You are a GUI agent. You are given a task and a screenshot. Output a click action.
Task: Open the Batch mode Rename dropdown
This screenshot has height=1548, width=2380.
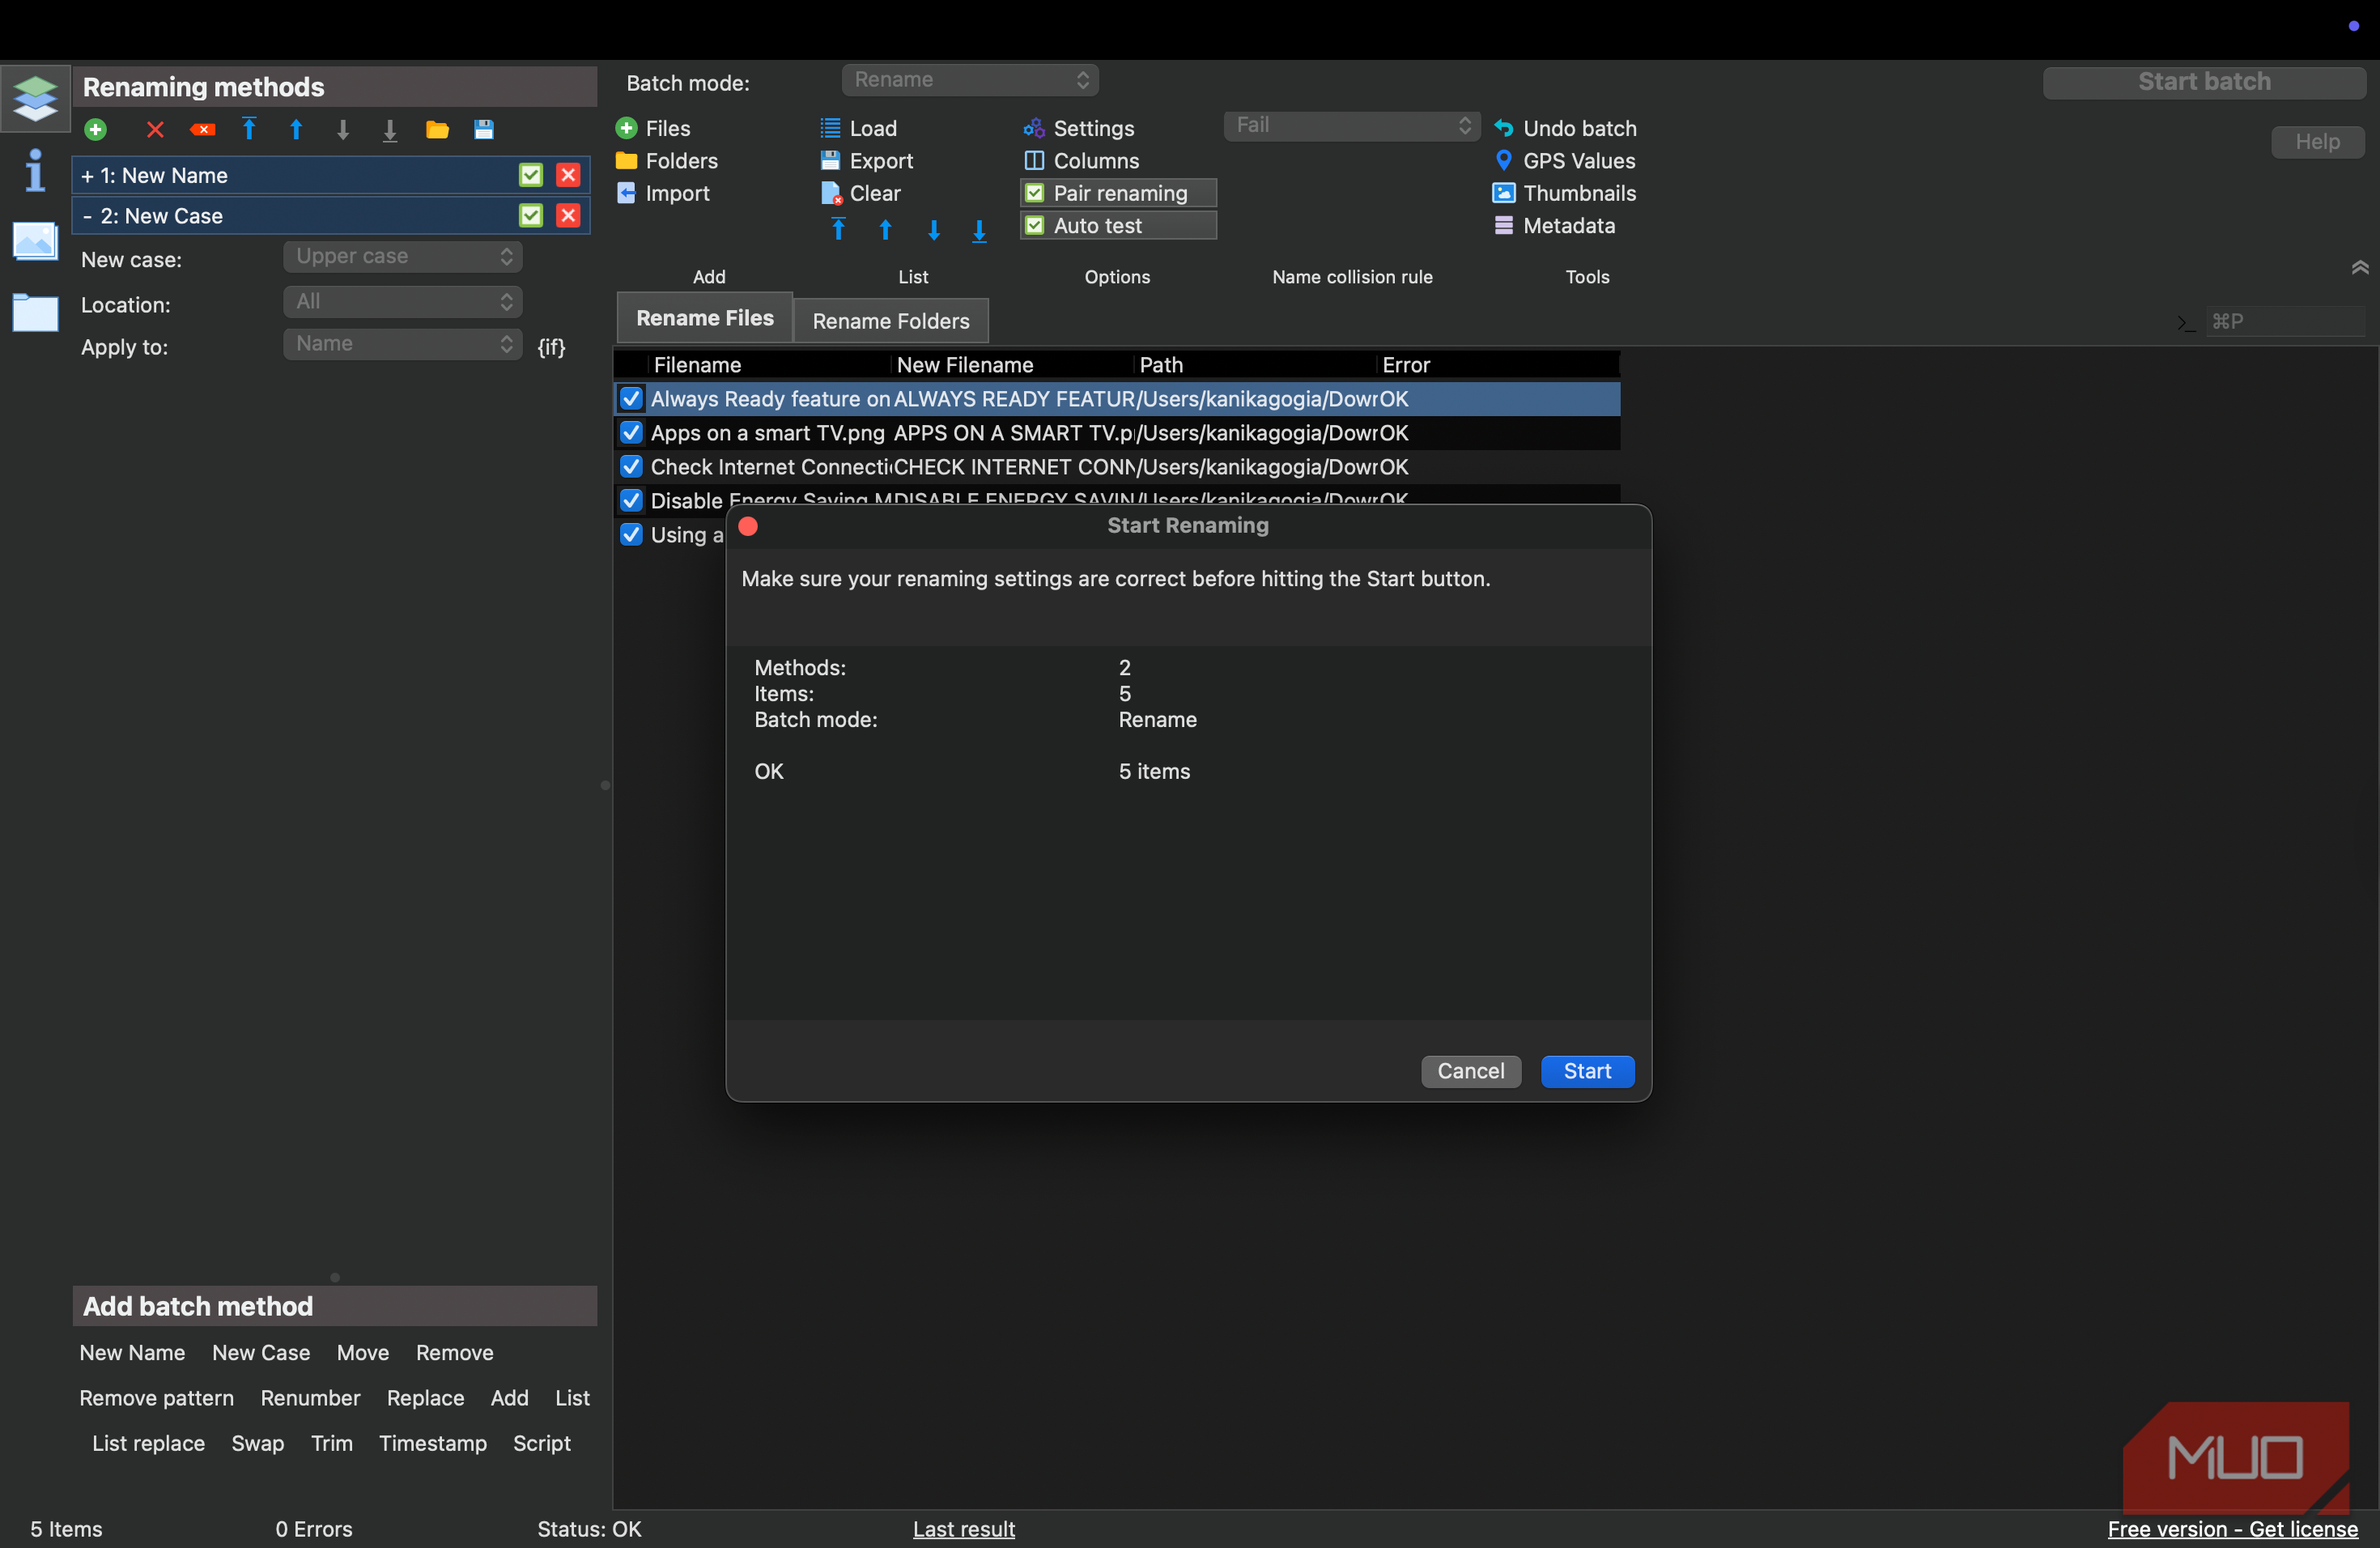point(970,80)
